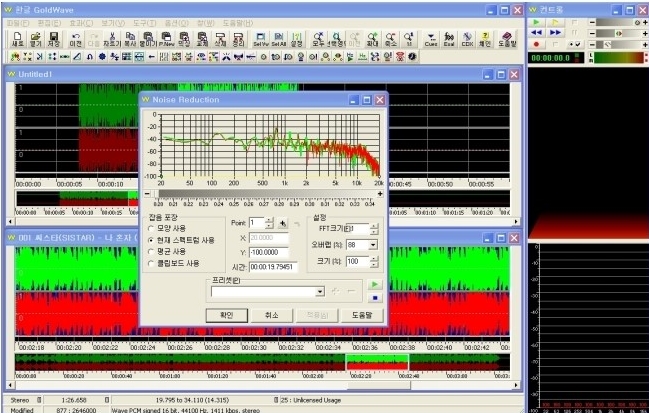The height and width of the screenshot is (413, 649).
Task: Click the 도움말 help book icon
Action: coord(507,39)
